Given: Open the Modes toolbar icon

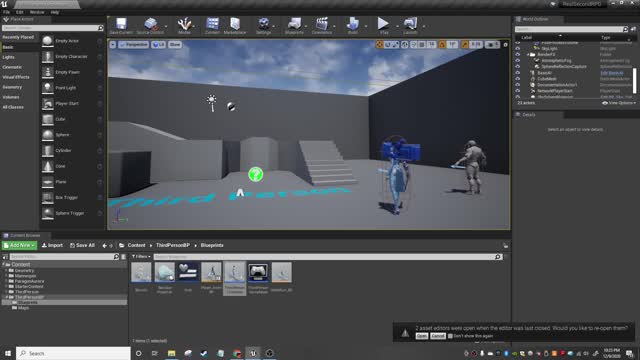Looking at the screenshot, I should [x=184, y=26].
